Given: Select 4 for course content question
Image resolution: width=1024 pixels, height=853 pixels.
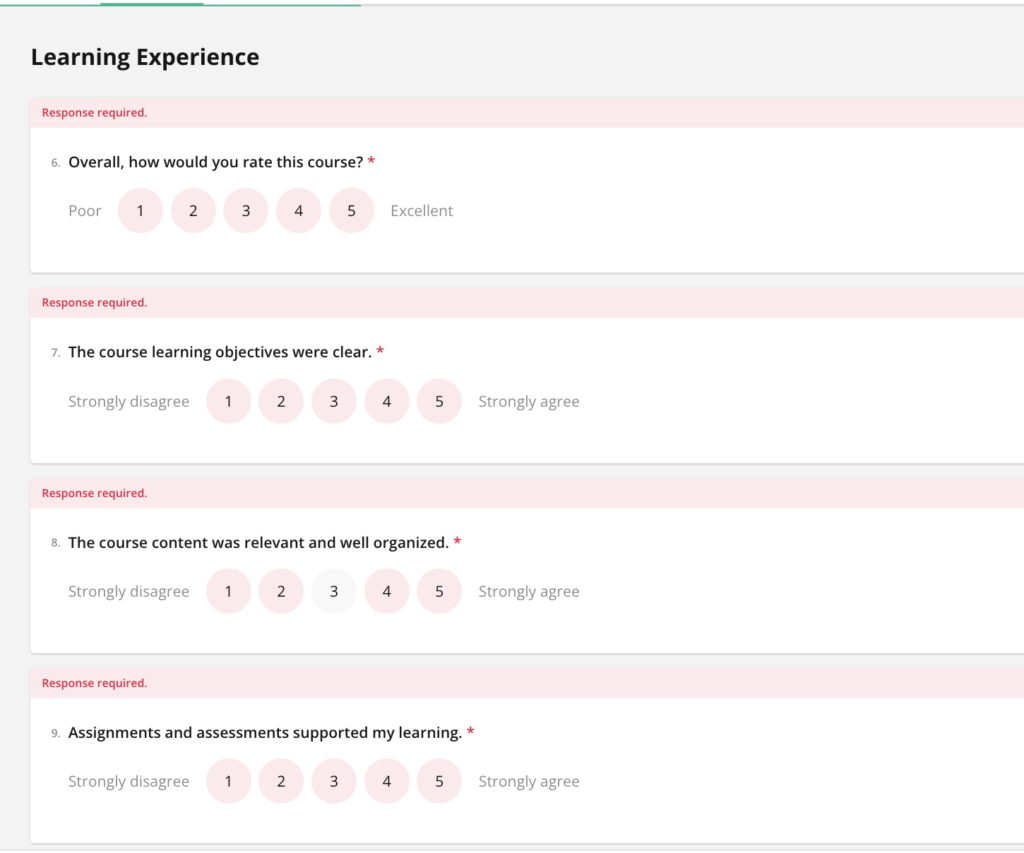Looking at the screenshot, I should pos(386,591).
